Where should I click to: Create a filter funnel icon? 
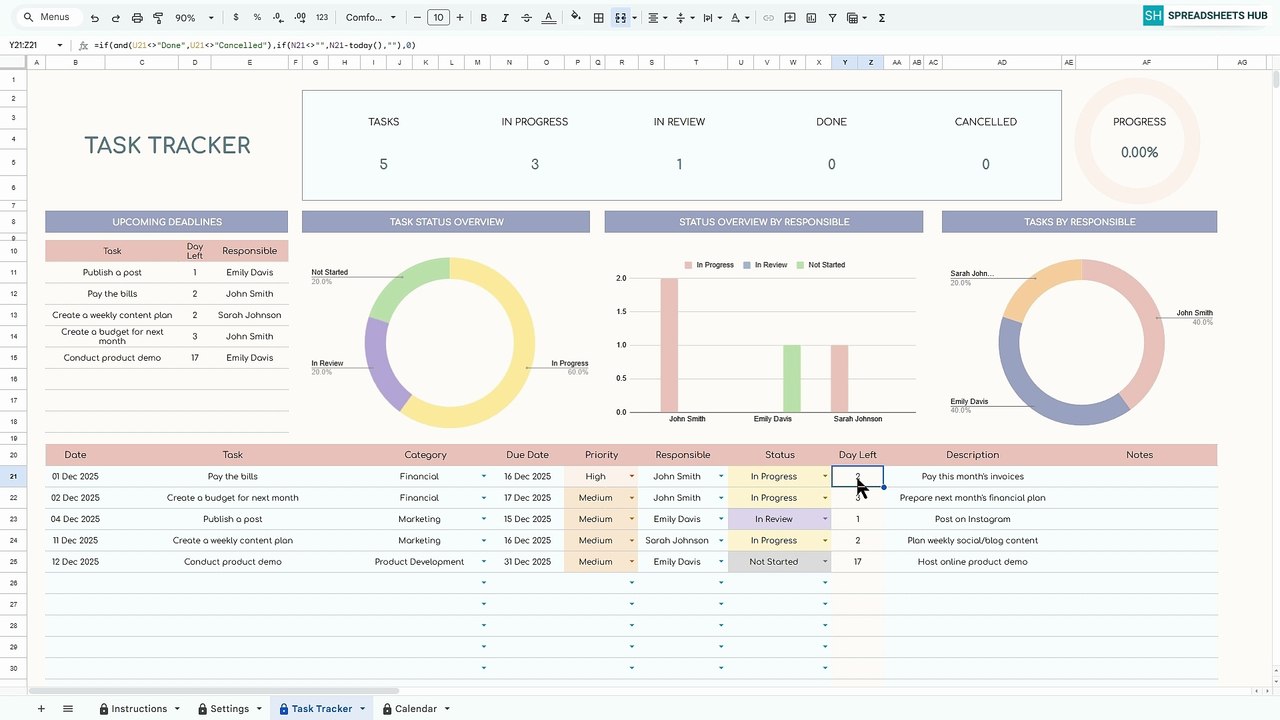pos(832,18)
